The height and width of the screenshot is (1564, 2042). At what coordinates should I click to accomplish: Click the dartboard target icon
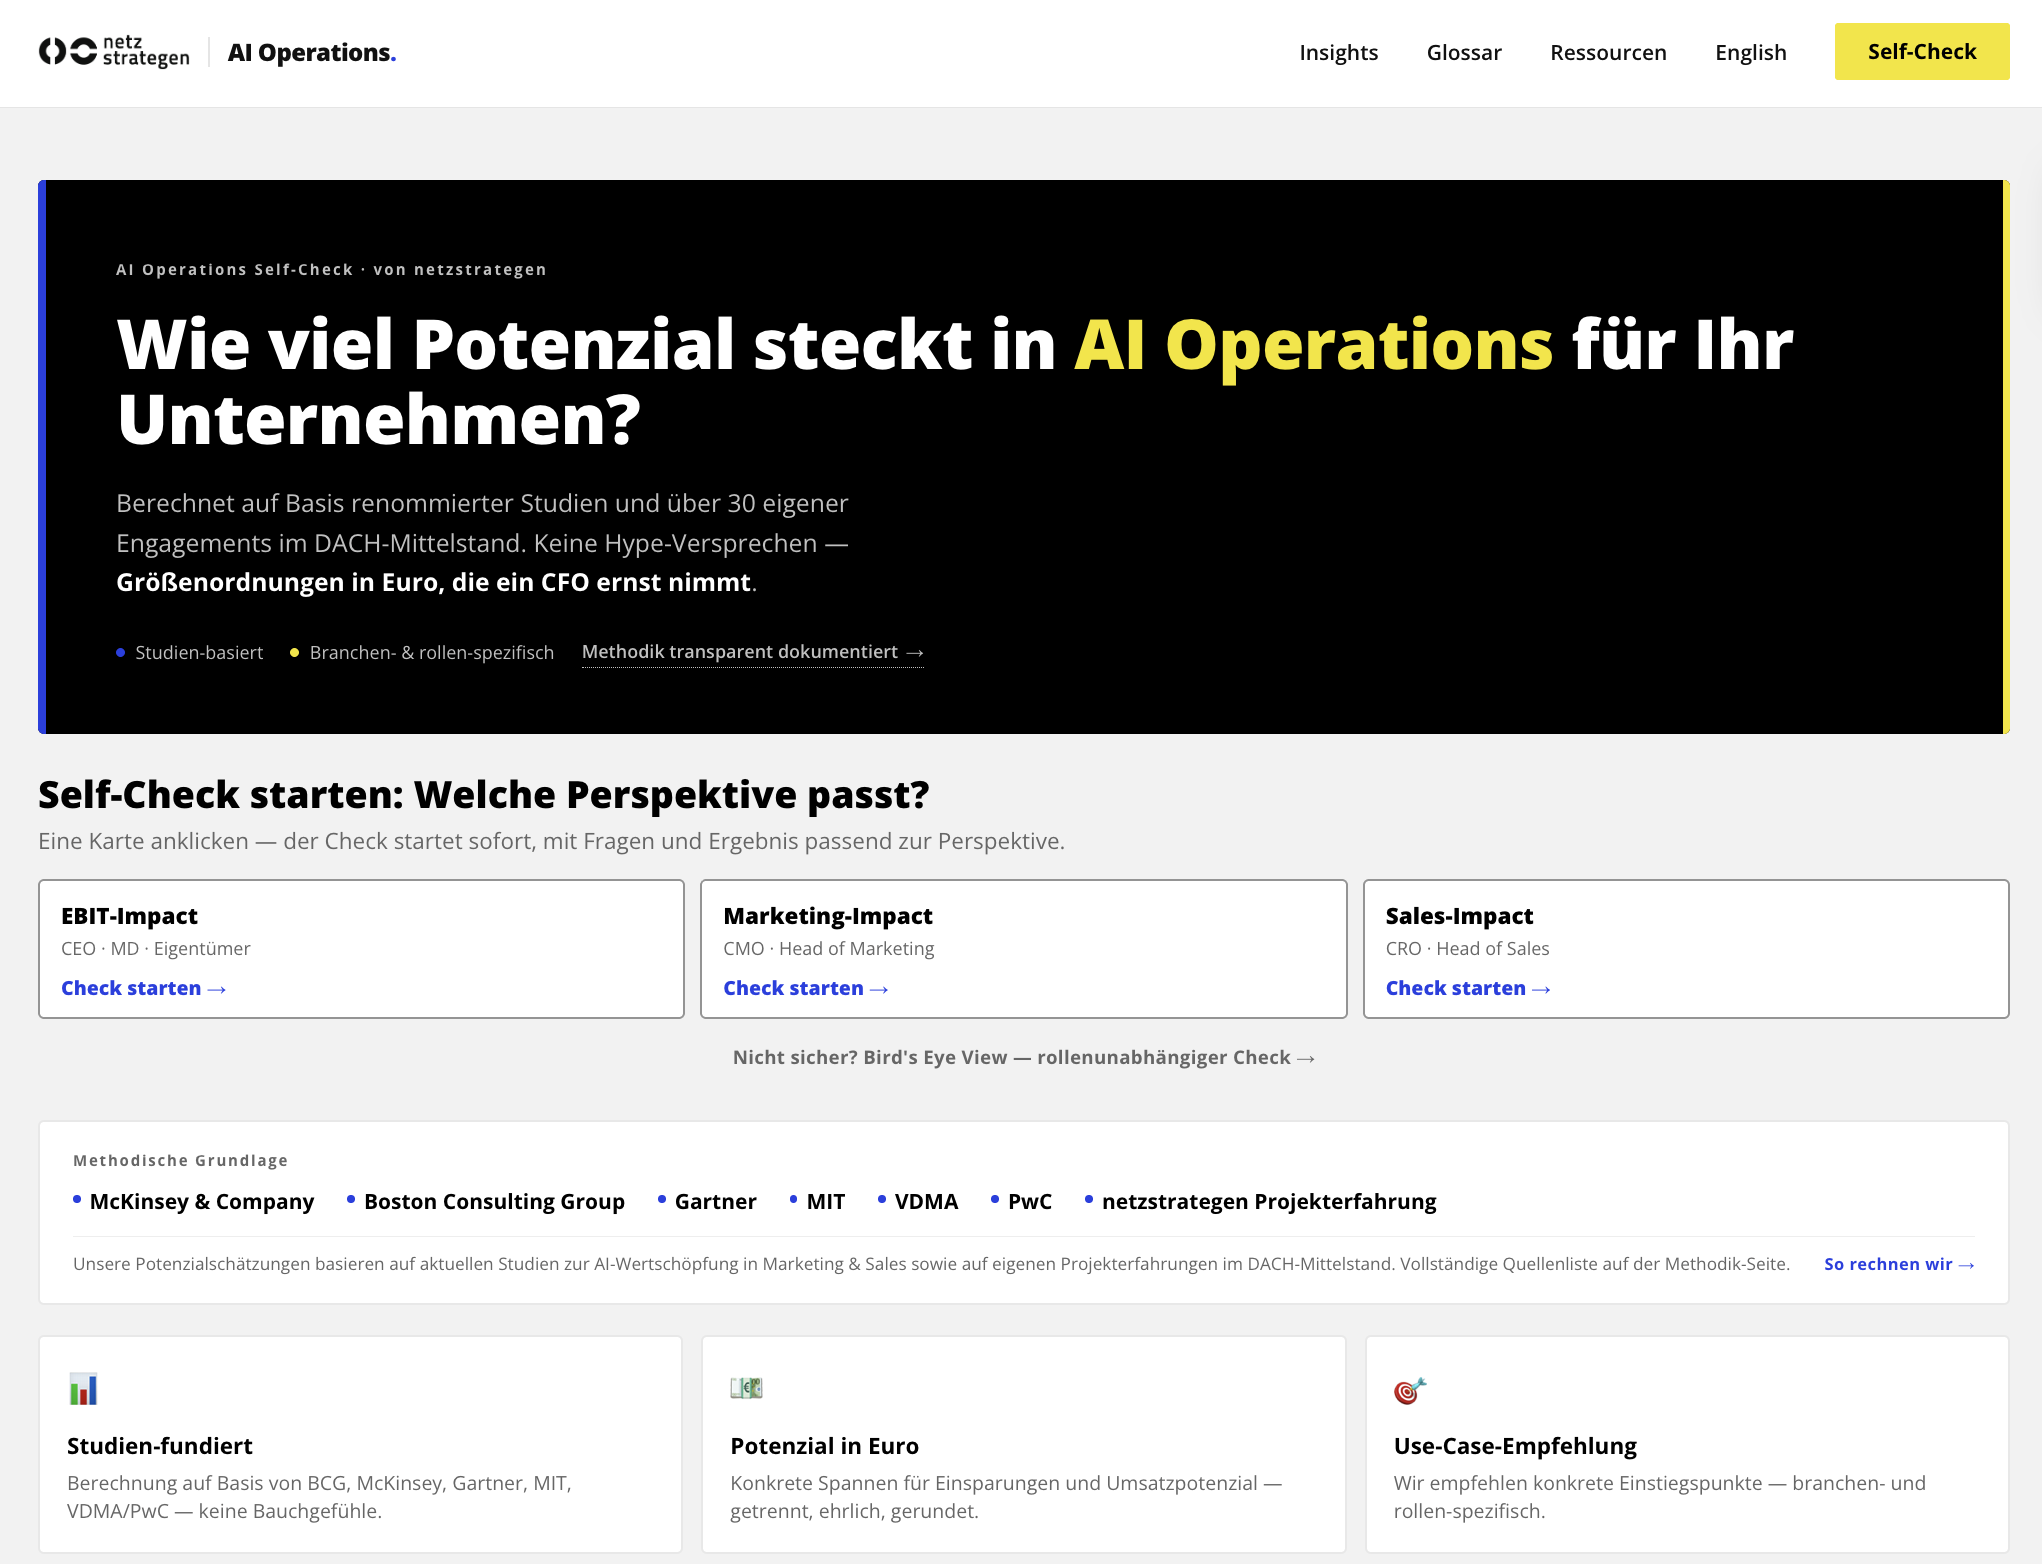[1409, 1390]
